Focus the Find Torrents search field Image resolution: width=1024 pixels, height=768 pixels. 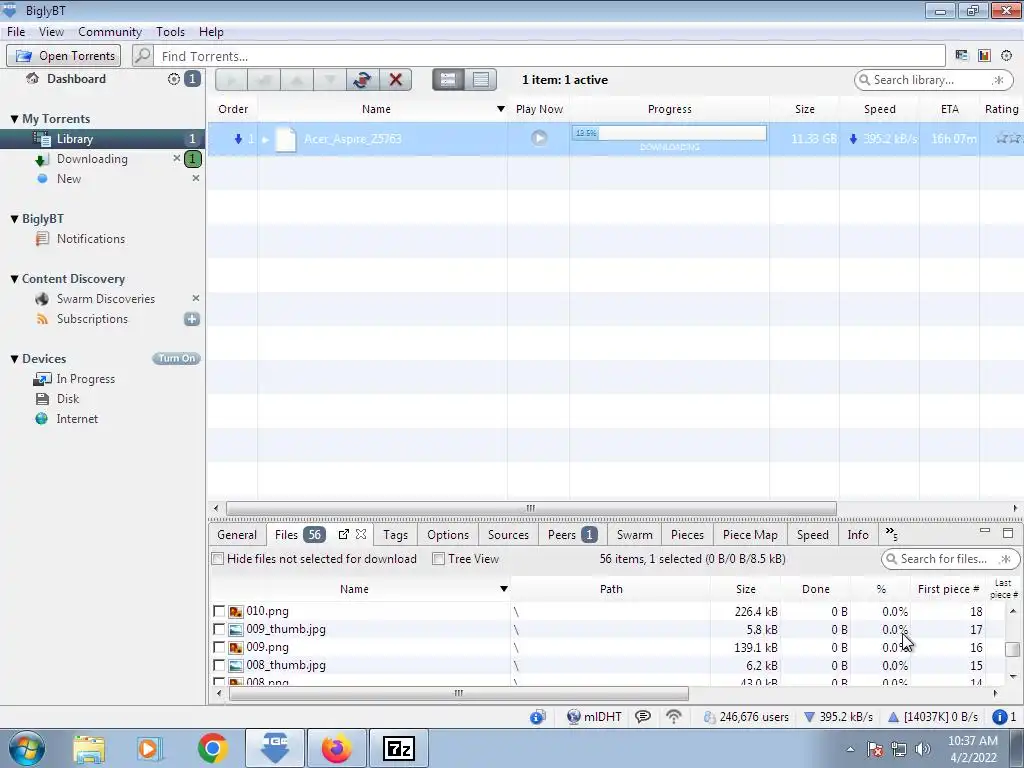(549, 56)
